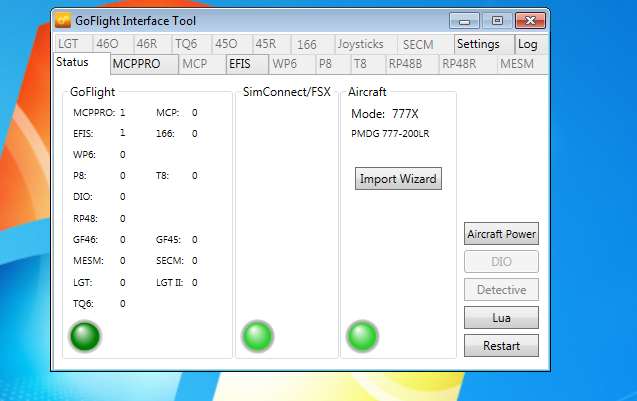Screen dimensions: 637x401
Task: Click the SimConnect/FSX green status indicator
Action: [259, 337]
